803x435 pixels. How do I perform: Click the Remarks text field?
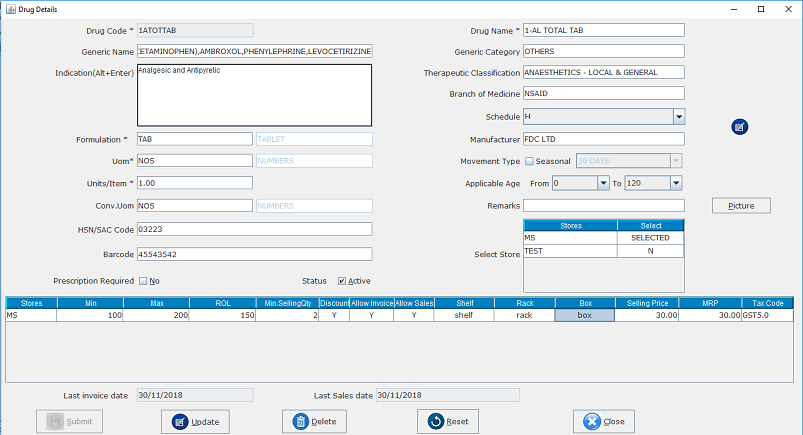pyautogui.click(x=603, y=206)
